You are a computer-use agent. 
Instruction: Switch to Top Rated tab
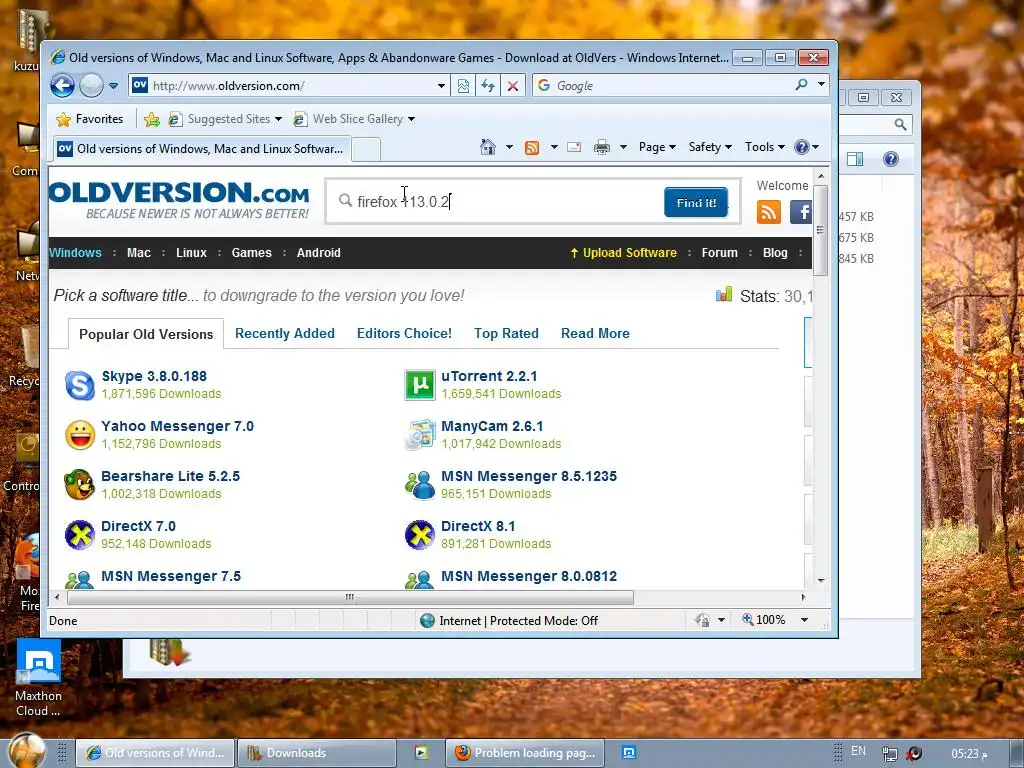tap(506, 333)
